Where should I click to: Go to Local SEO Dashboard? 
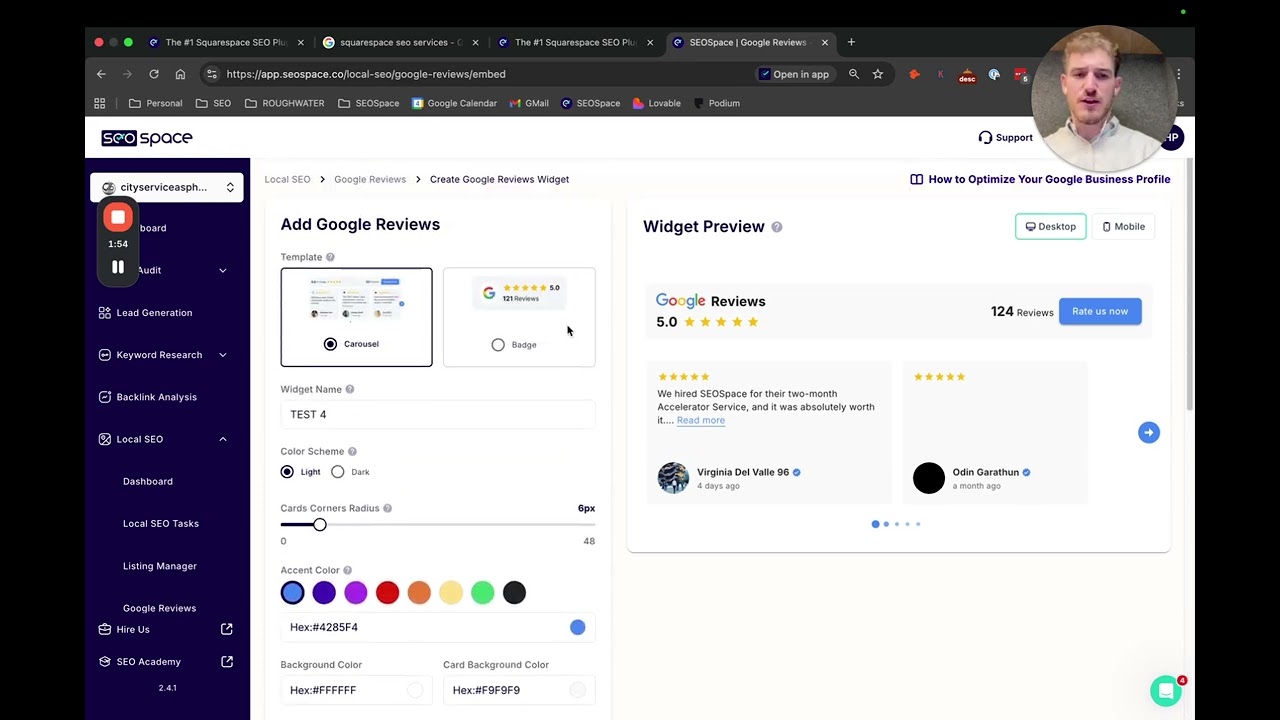[x=148, y=481]
